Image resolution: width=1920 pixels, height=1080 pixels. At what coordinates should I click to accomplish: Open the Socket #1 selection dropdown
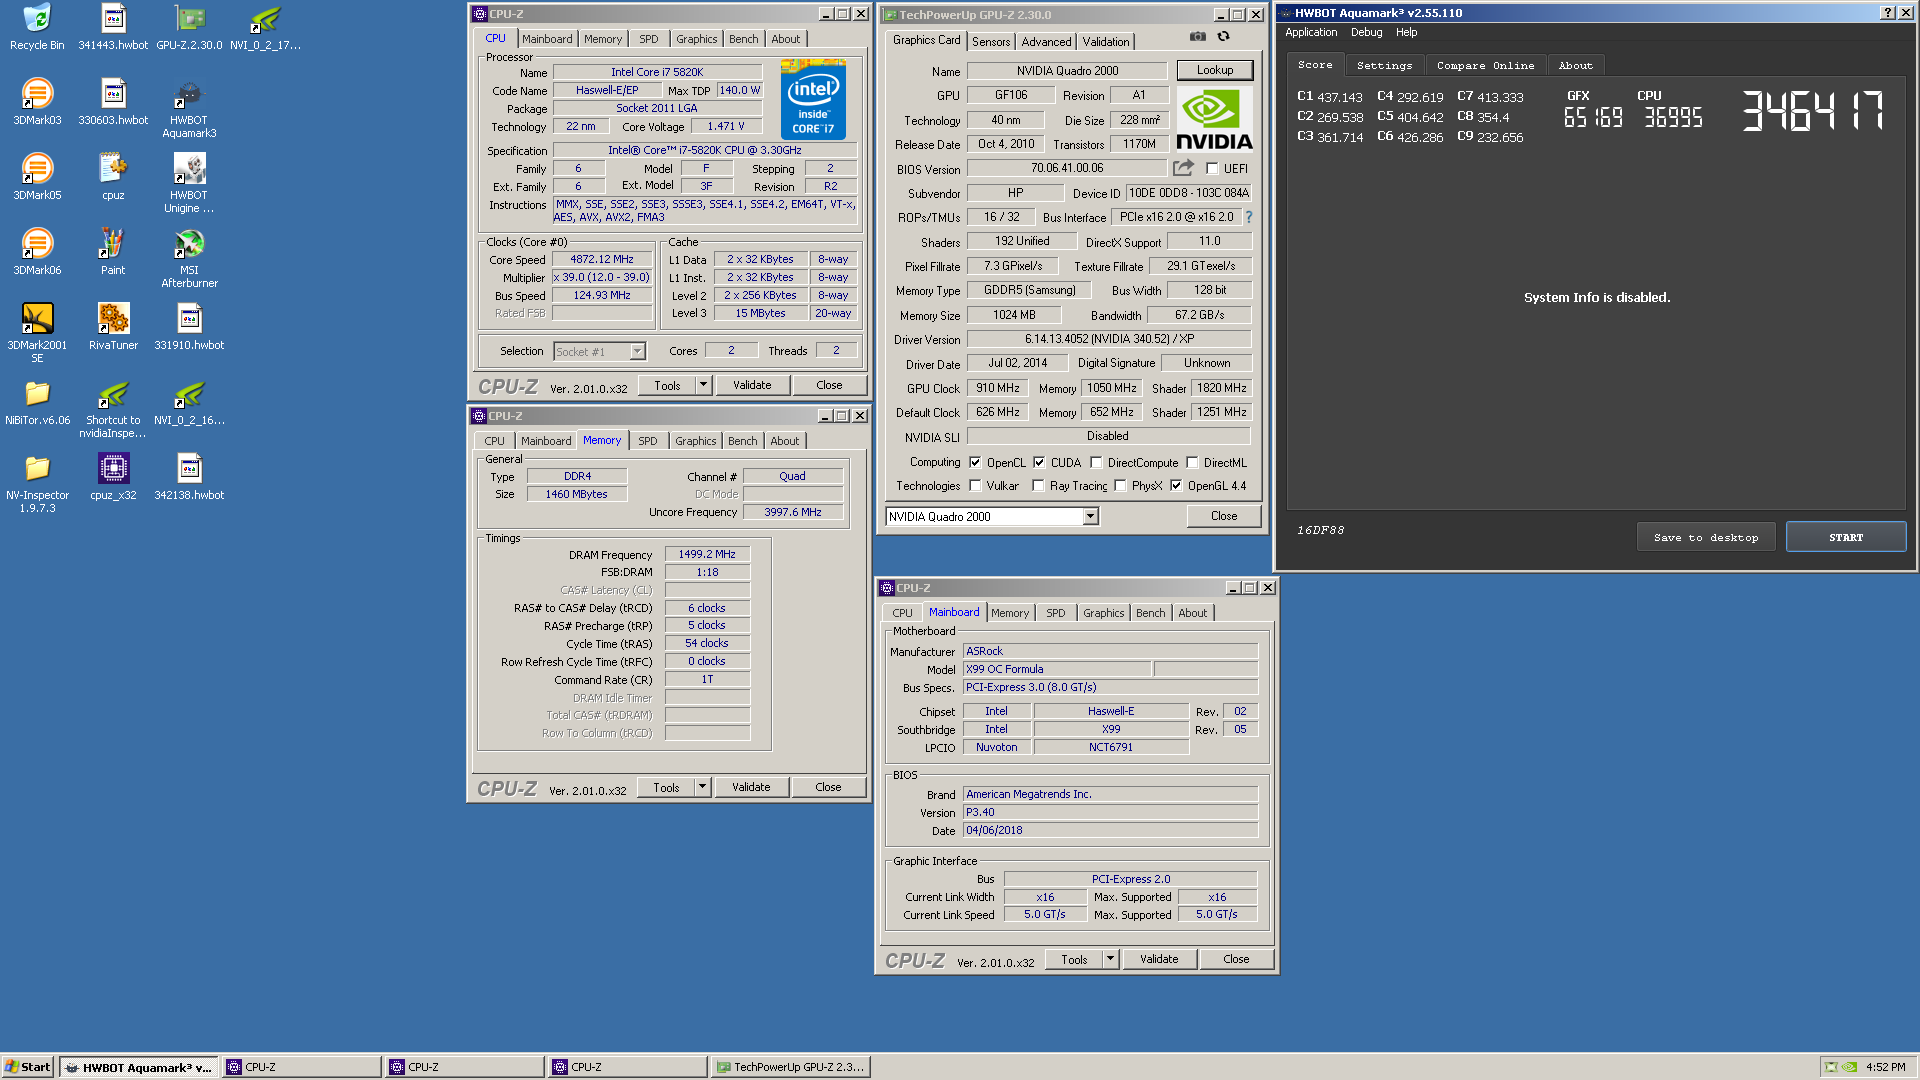[637, 352]
